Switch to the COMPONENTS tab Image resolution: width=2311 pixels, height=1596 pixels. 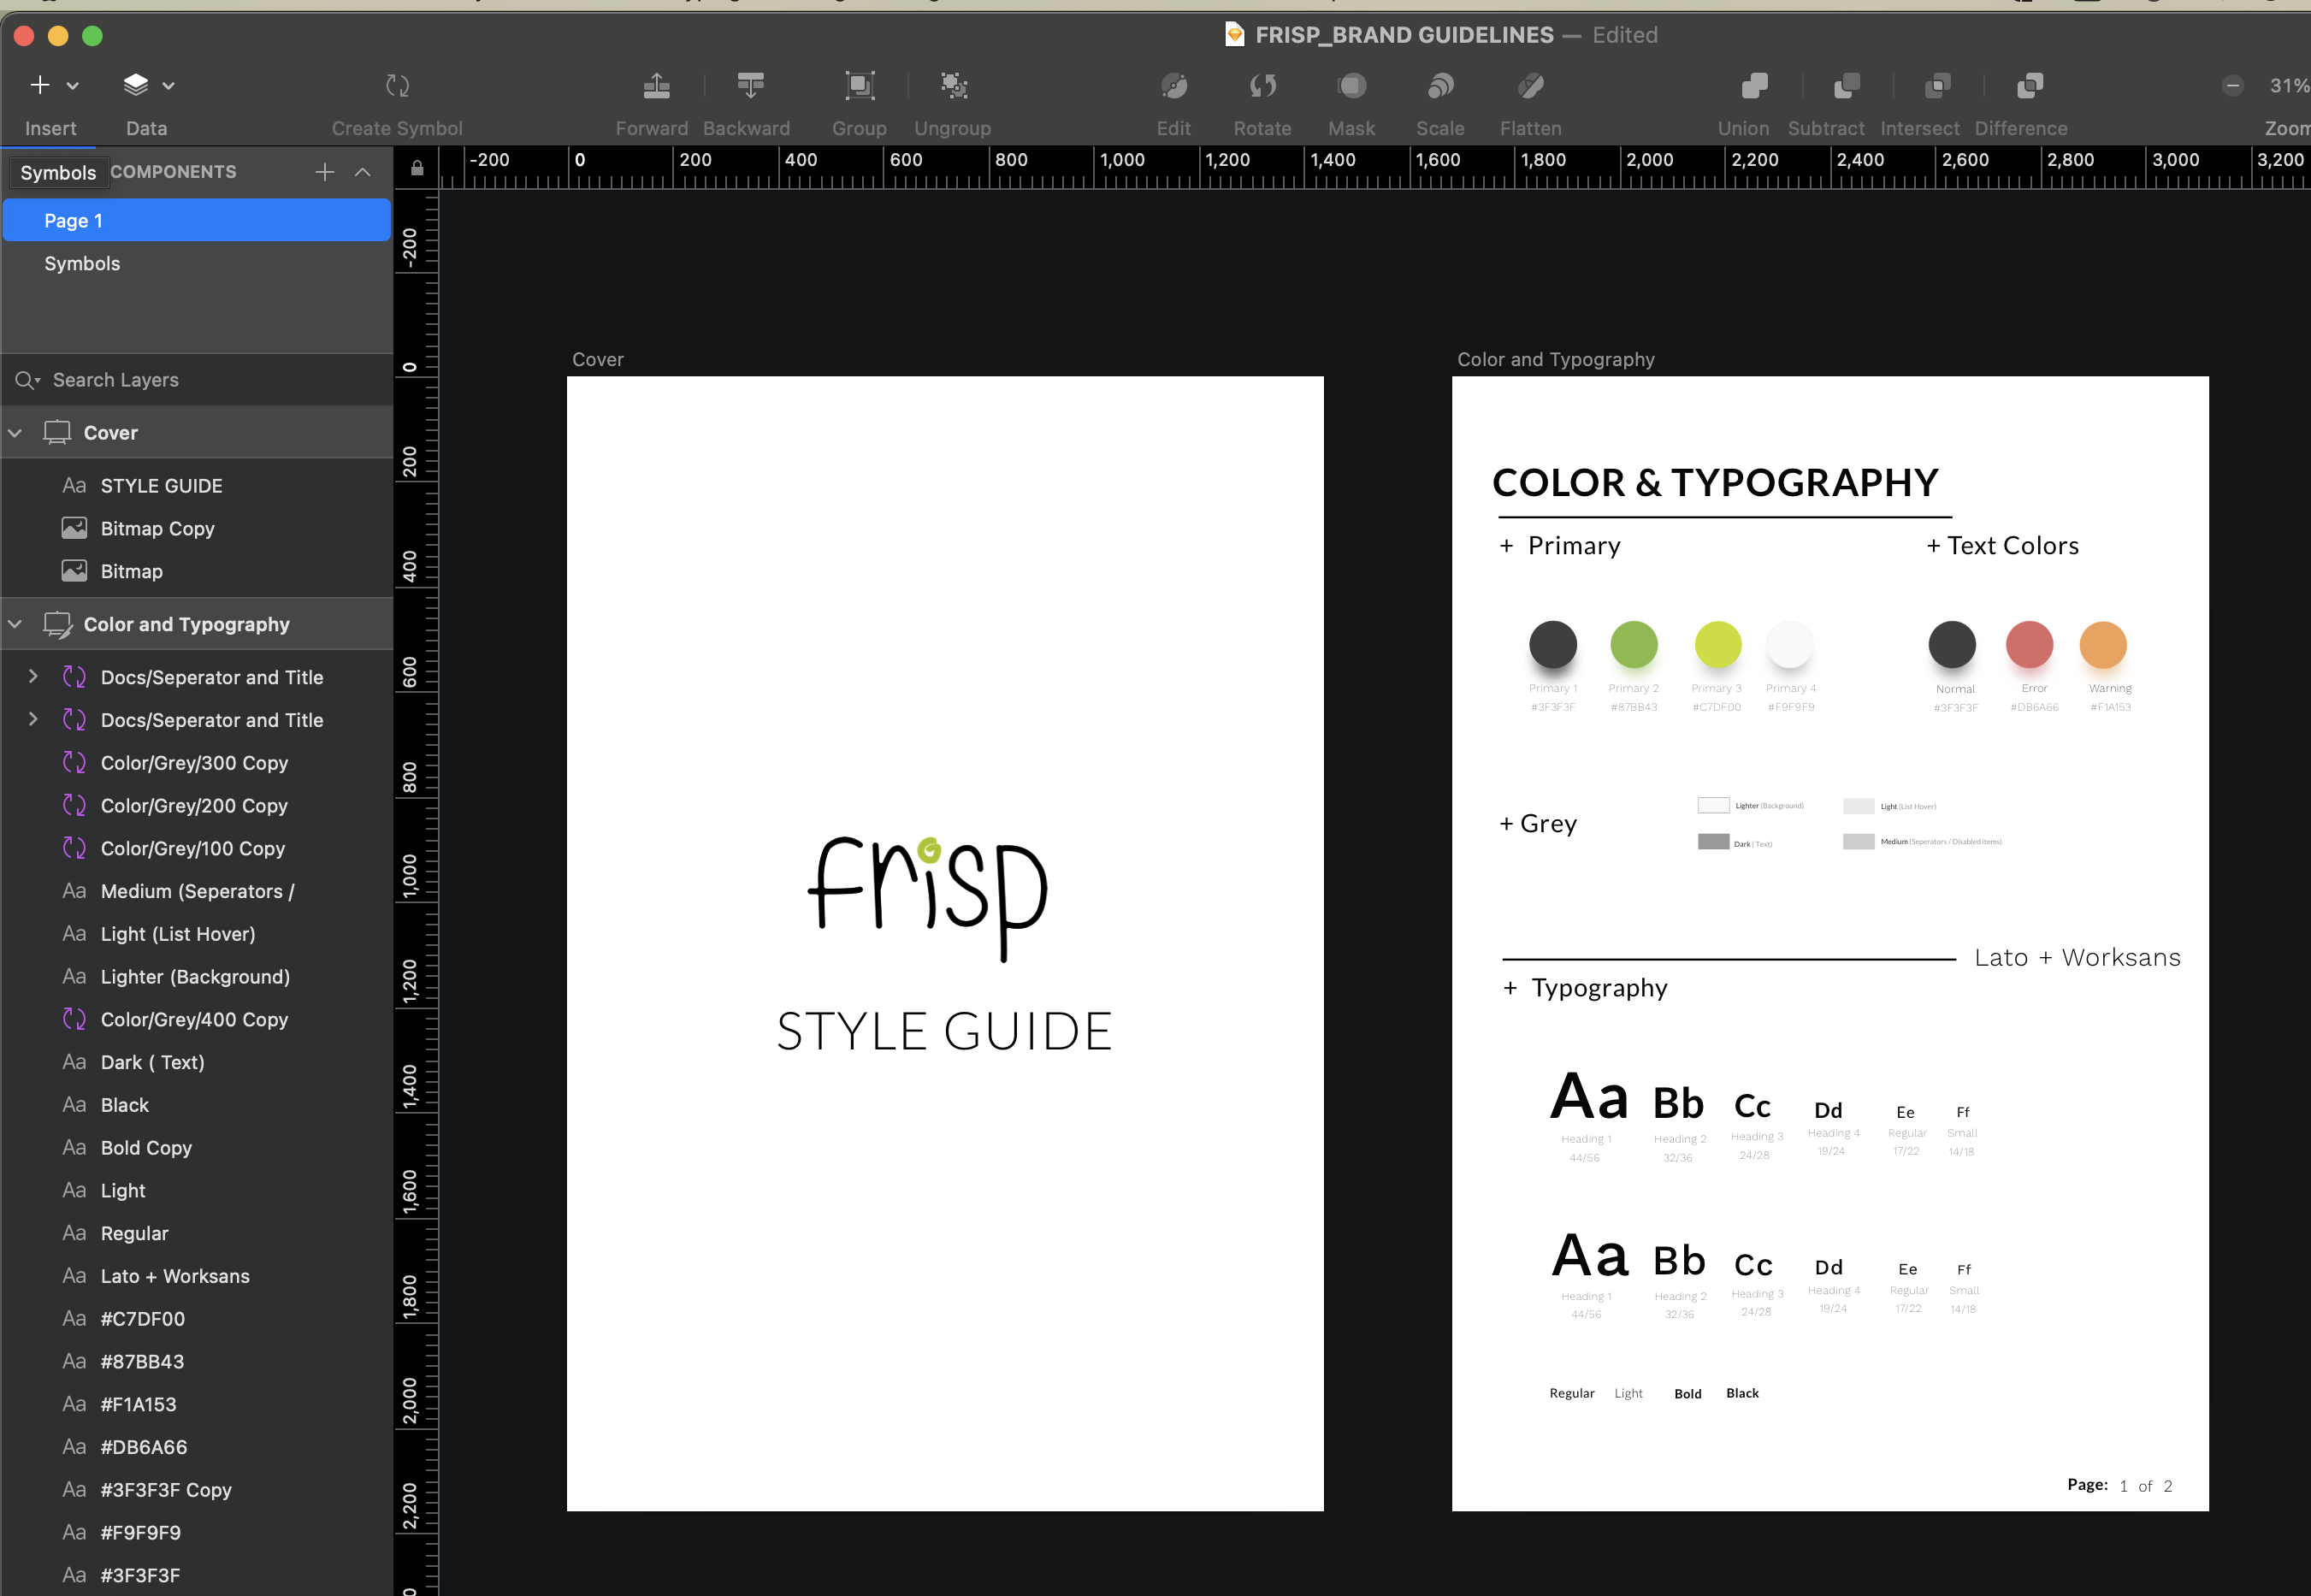click(173, 172)
